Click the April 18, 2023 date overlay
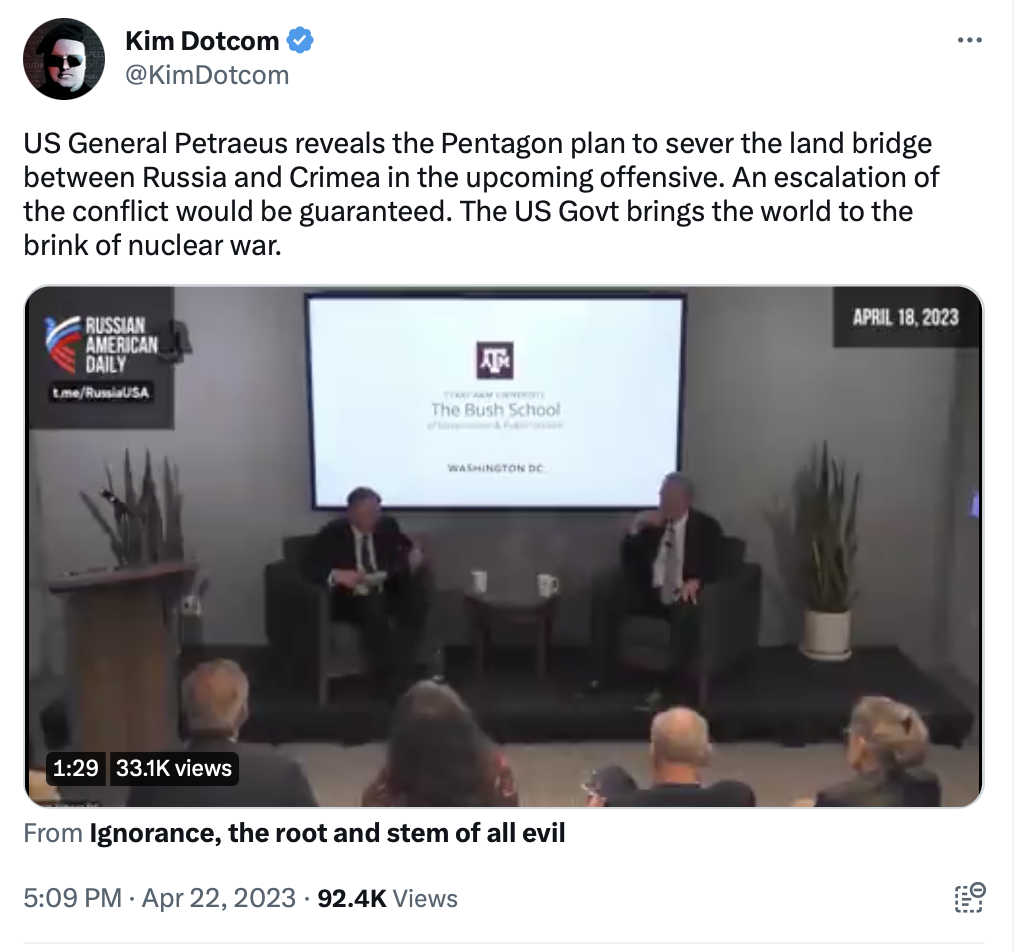This screenshot has height=952, width=1020. tap(906, 318)
